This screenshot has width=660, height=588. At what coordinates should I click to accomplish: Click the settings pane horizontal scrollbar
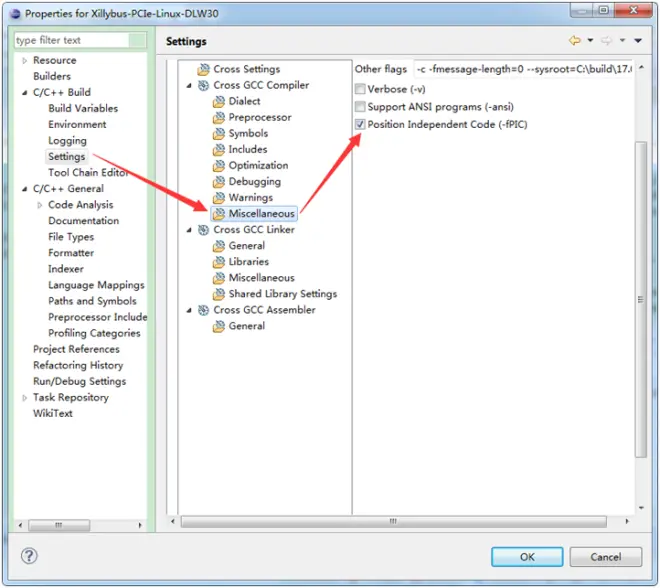coord(394,521)
